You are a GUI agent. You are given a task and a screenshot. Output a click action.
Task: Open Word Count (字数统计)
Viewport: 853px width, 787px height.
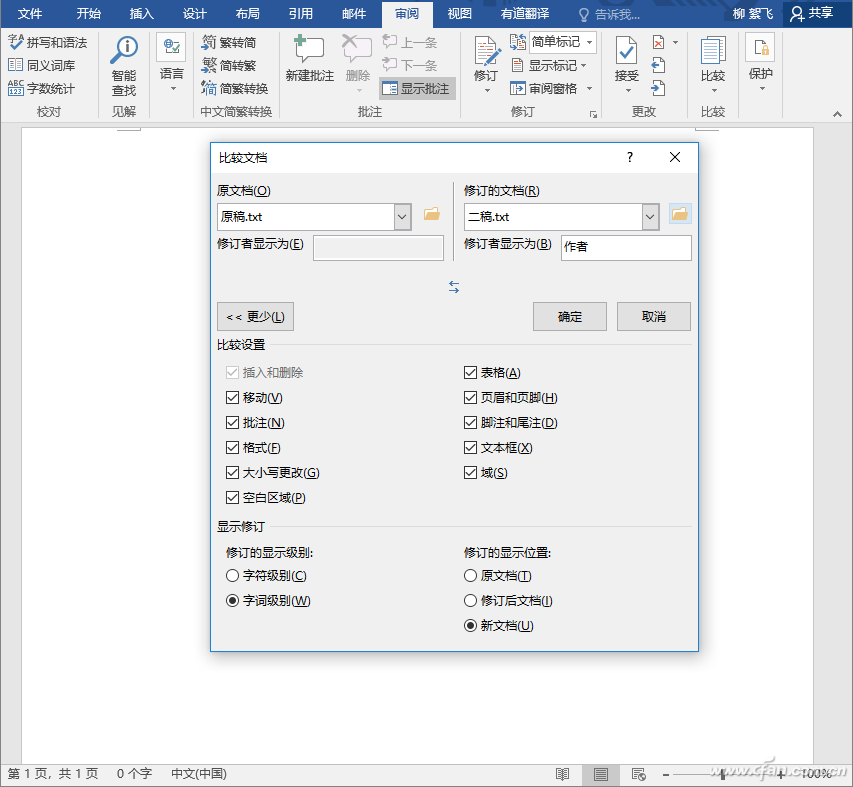tap(42, 88)
